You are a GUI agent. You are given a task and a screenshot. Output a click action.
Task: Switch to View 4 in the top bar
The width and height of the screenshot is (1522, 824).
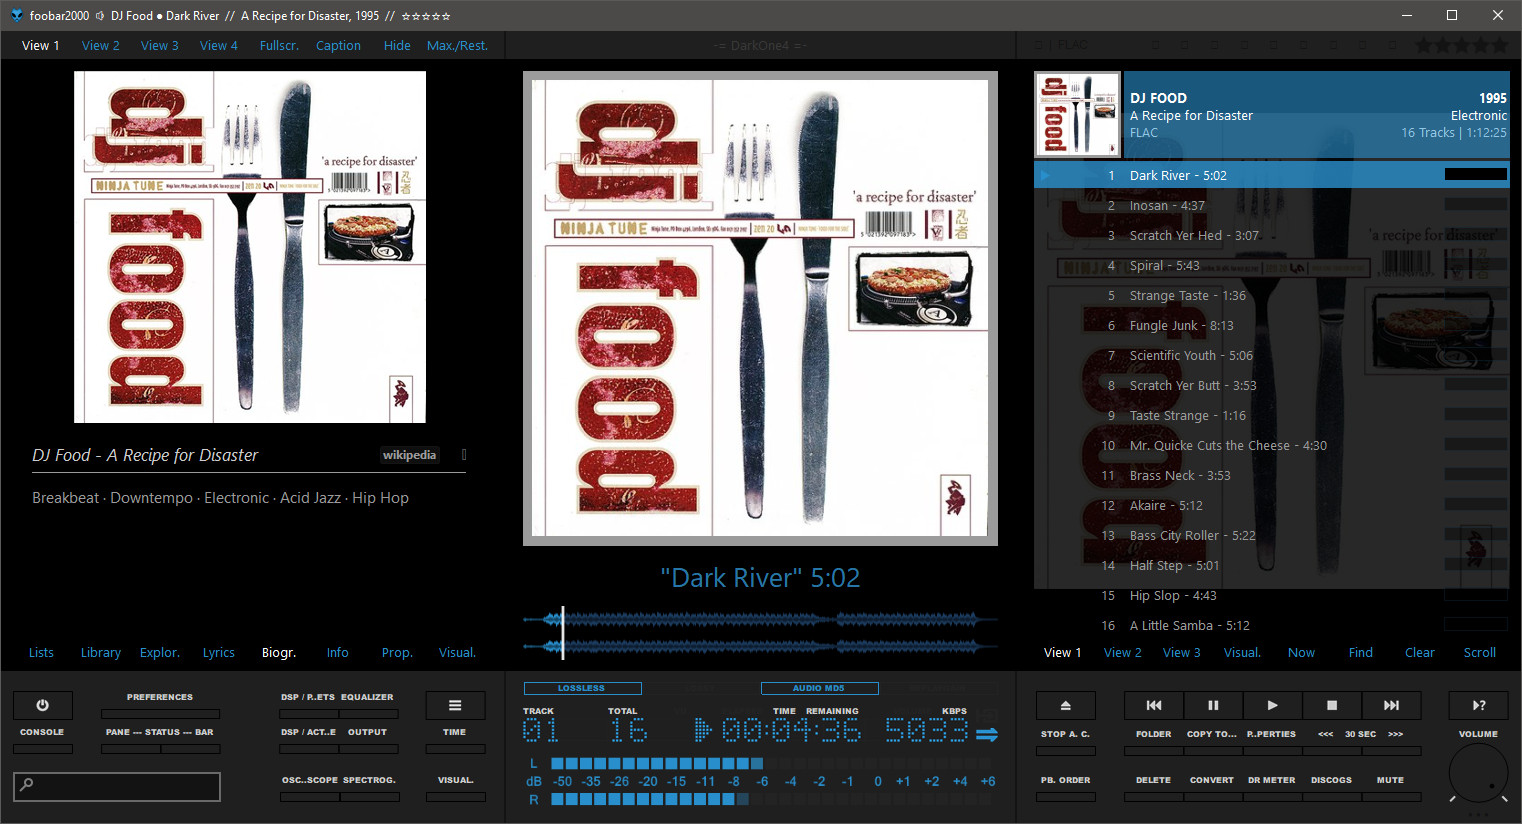[219, 45]
